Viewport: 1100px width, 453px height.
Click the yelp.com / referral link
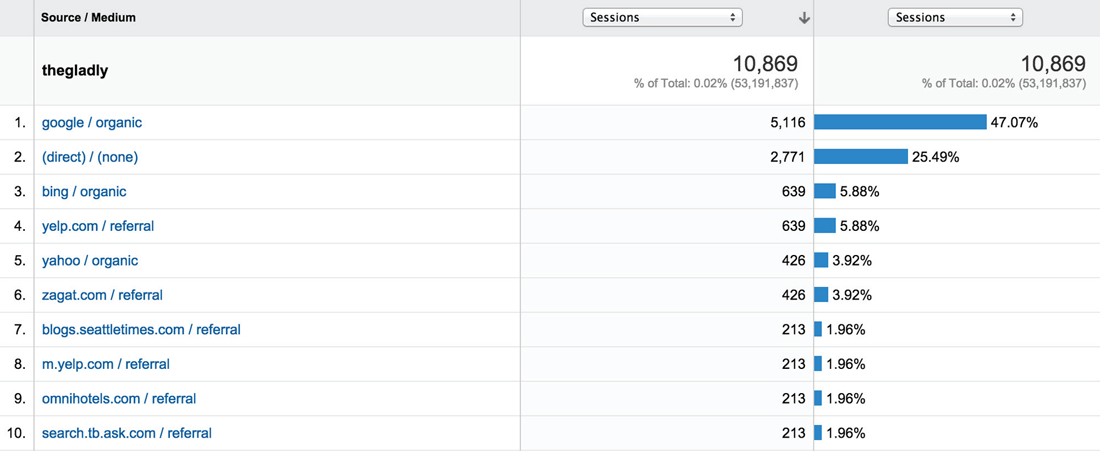(98, 226)
